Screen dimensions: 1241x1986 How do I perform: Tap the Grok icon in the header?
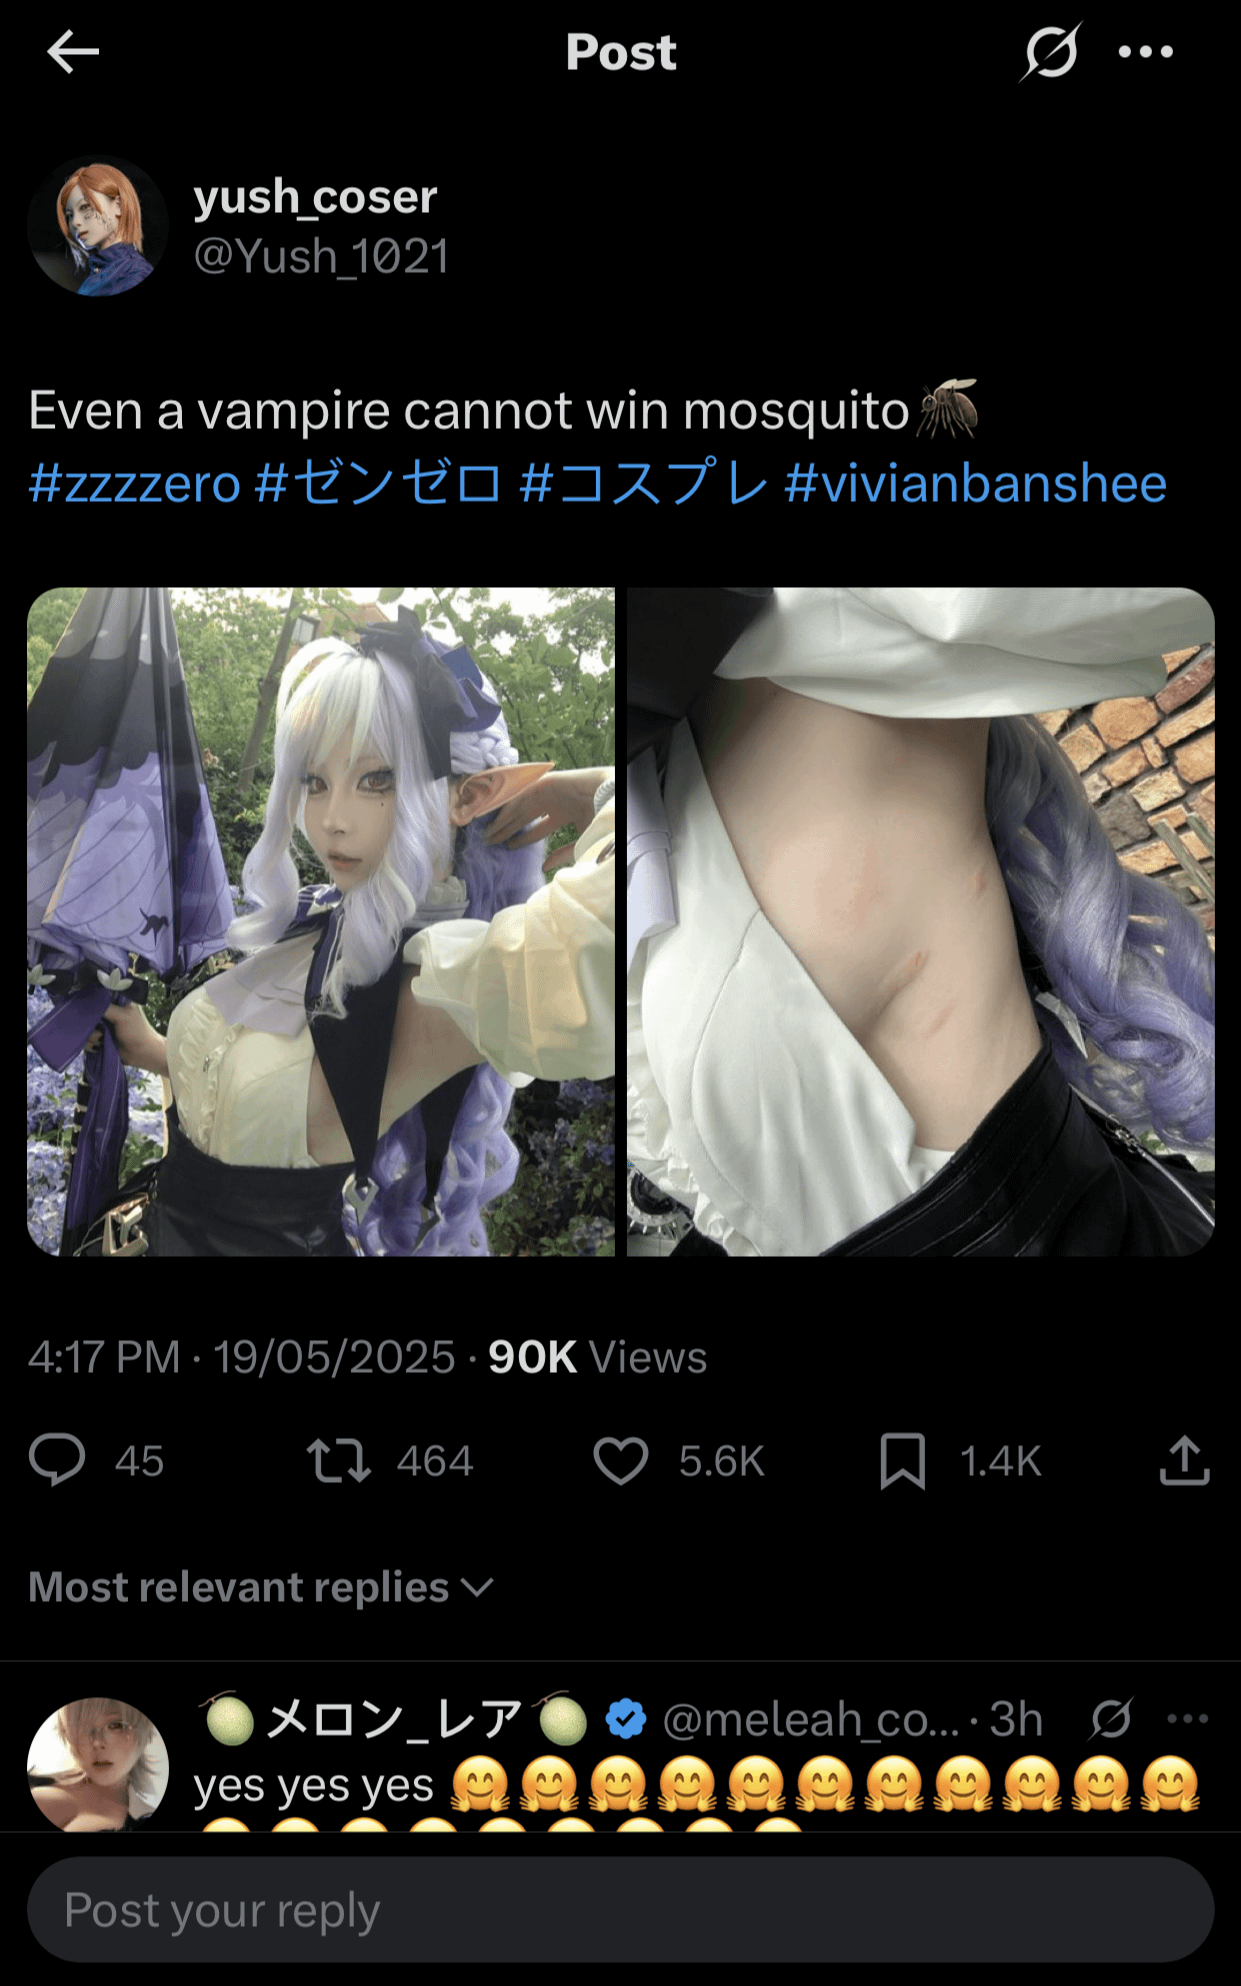1050,52
